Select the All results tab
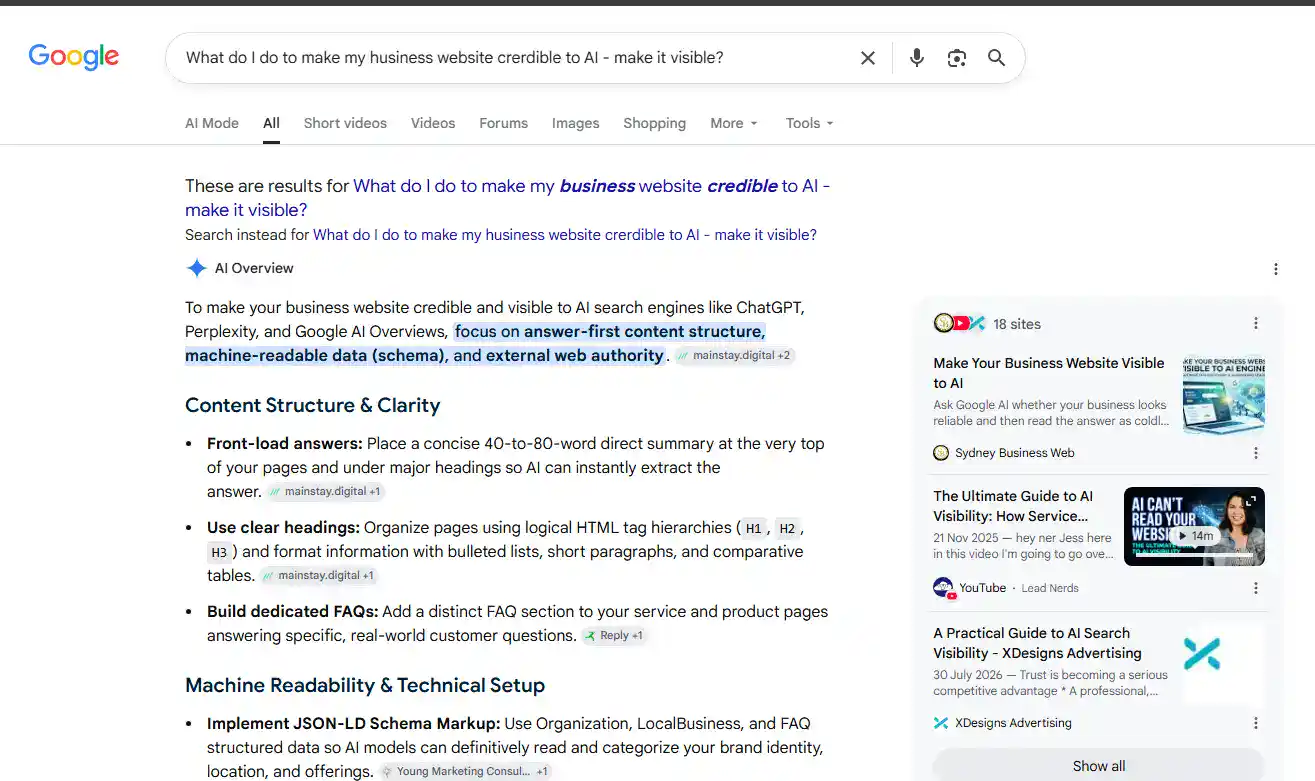 click(x=271, y=123)
